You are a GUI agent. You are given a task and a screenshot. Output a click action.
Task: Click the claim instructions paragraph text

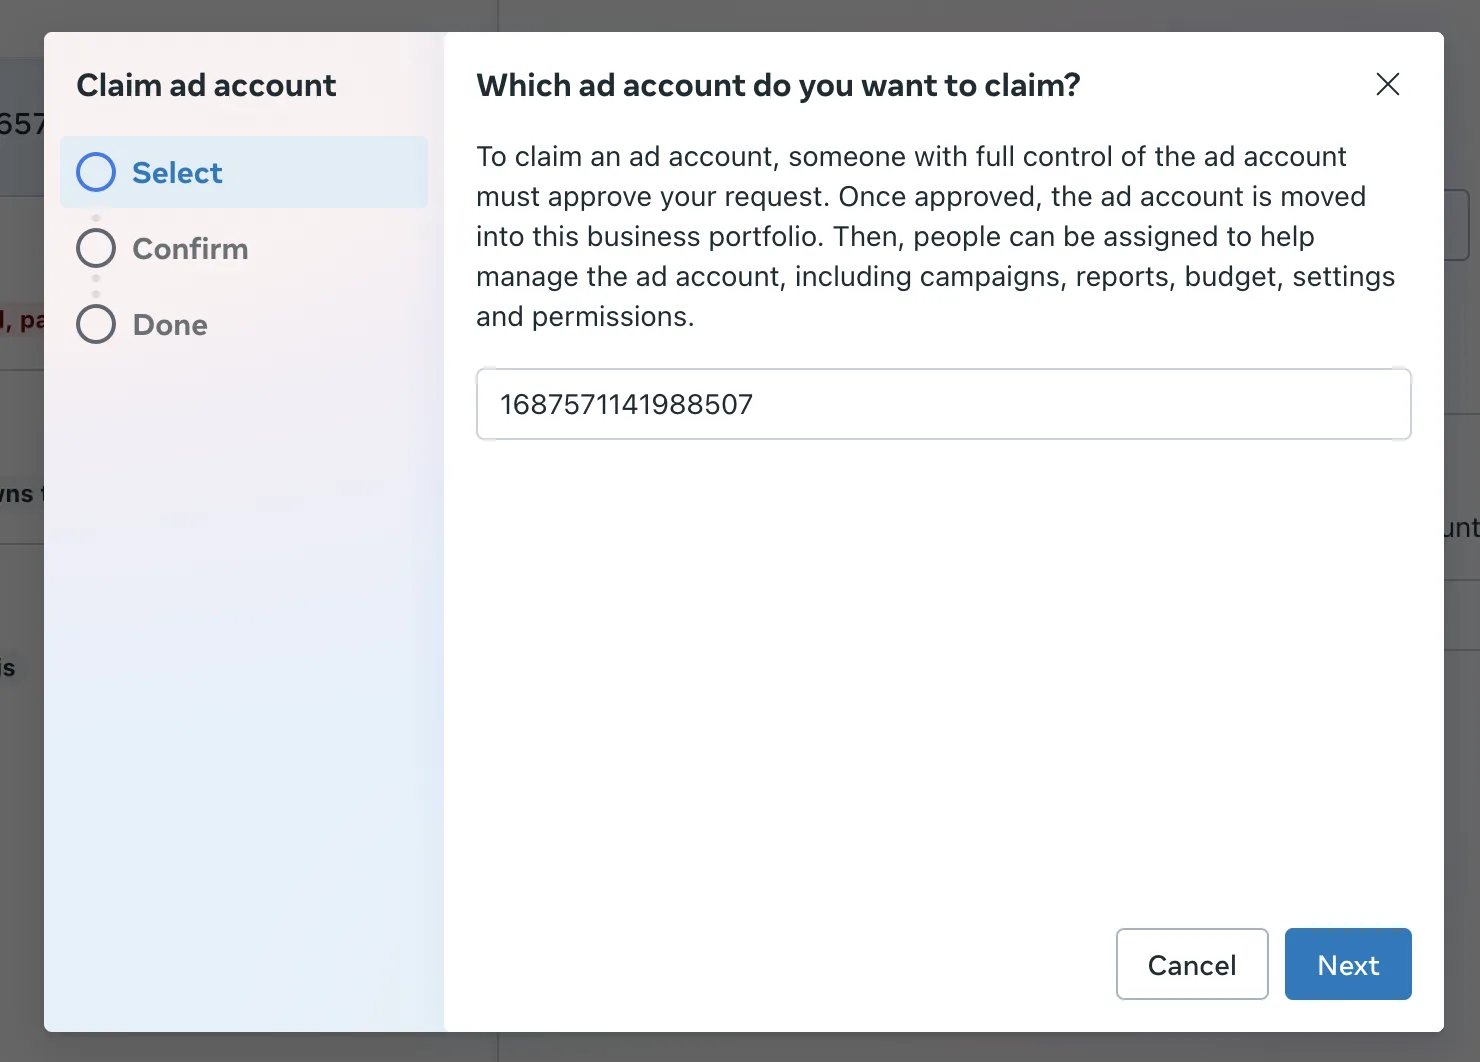tap(935, 236)
